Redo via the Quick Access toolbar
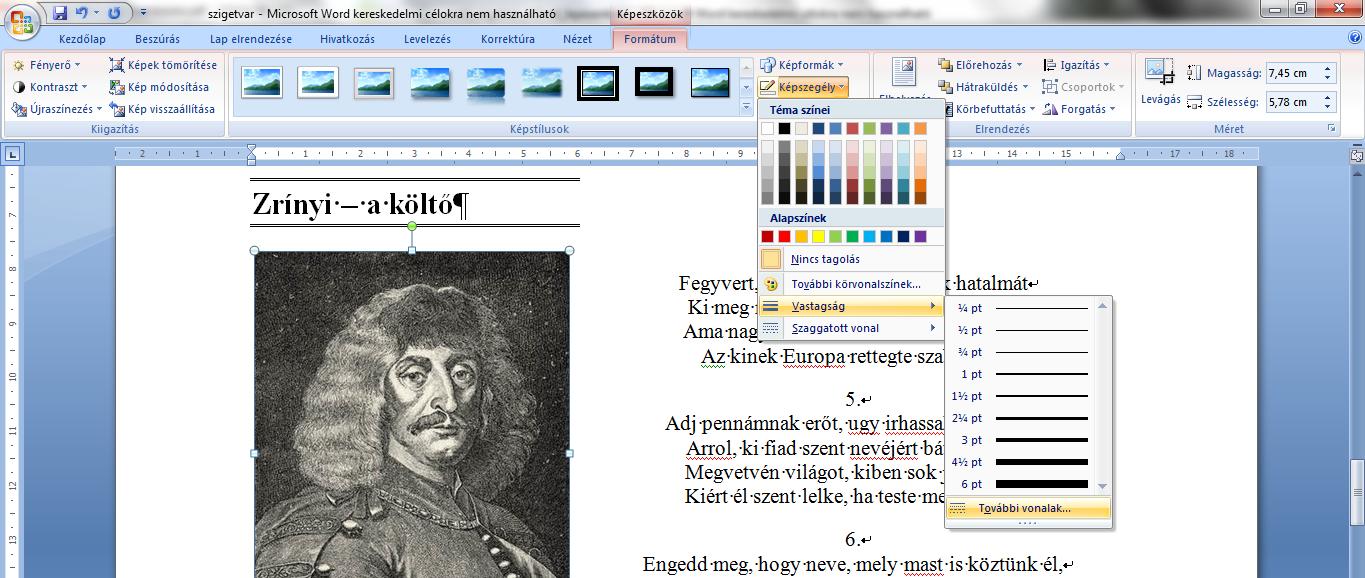 click(114, 13)
